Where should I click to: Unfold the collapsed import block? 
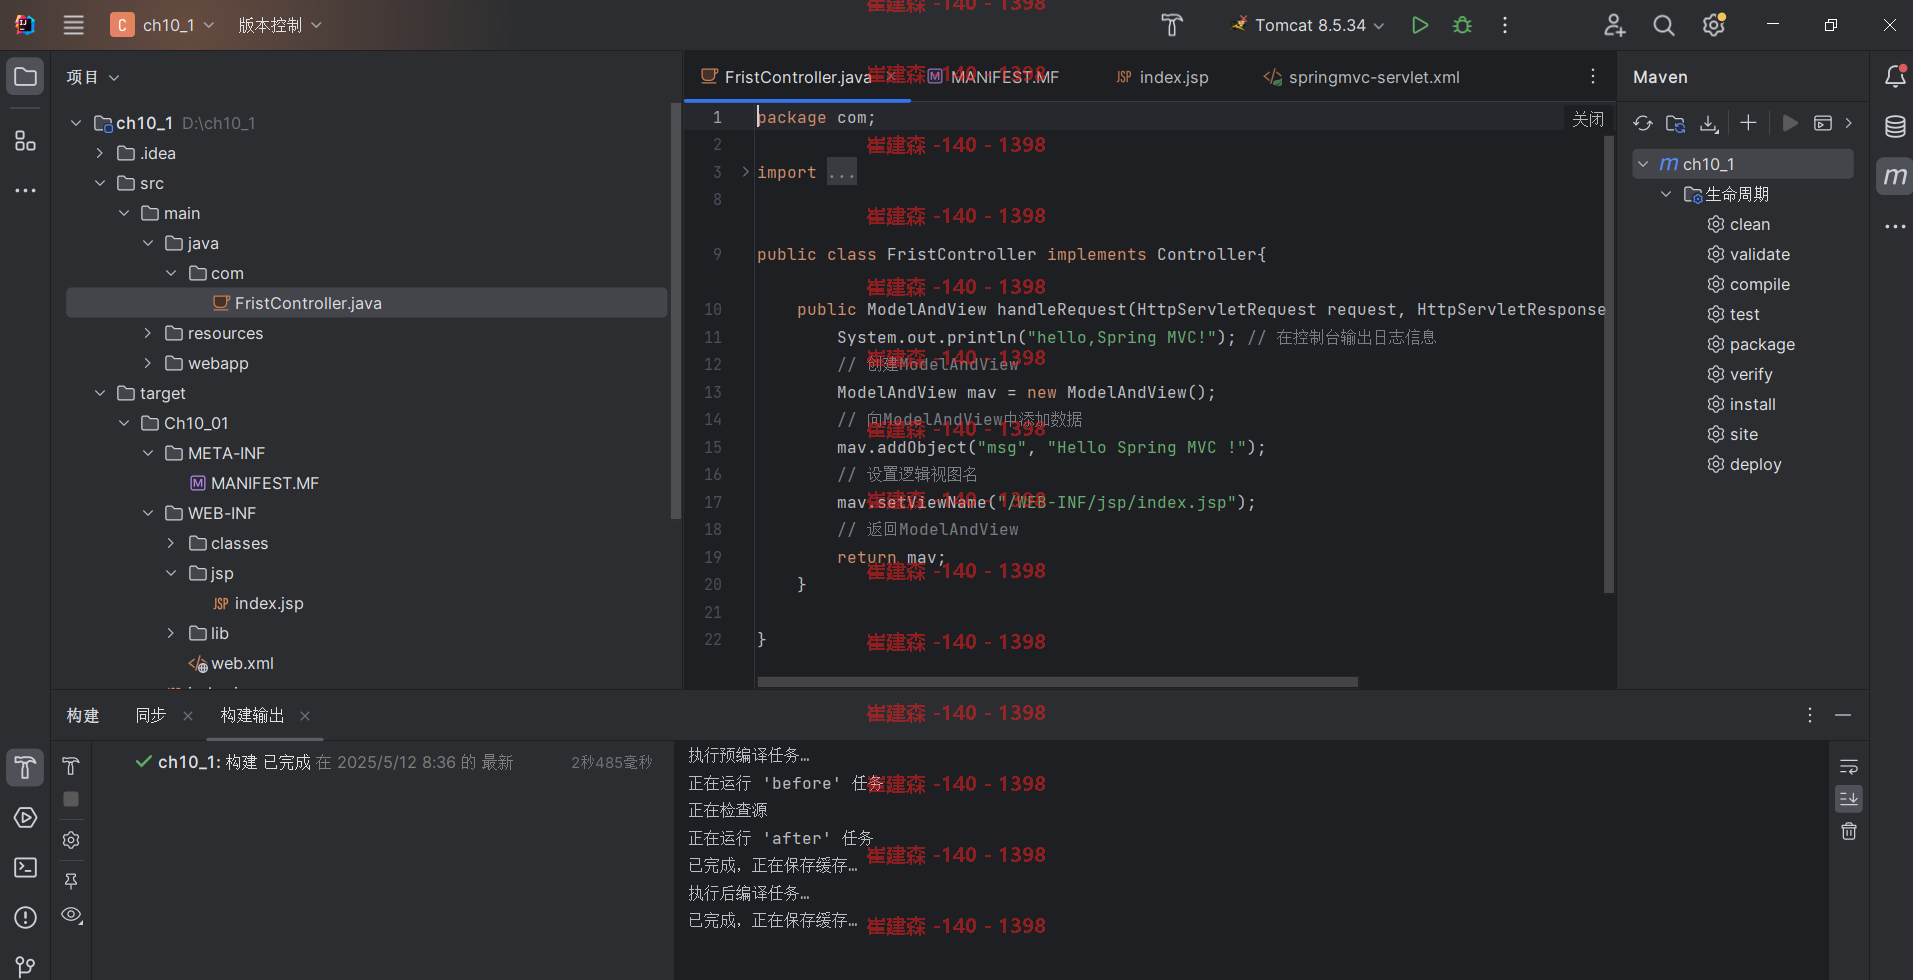[746, 172]
